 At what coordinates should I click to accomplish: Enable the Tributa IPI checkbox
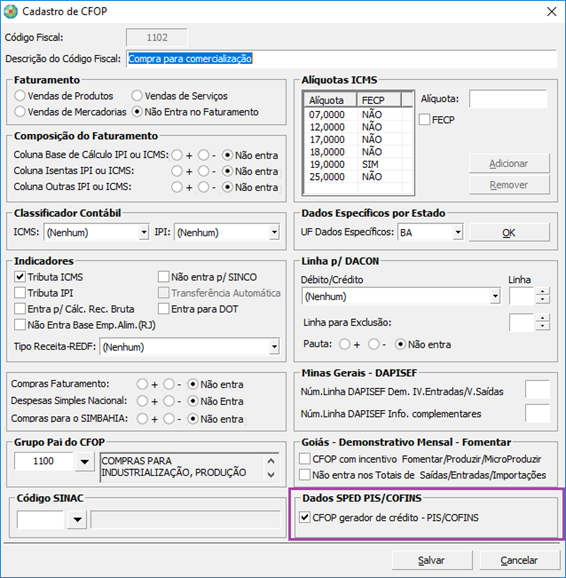20,293
